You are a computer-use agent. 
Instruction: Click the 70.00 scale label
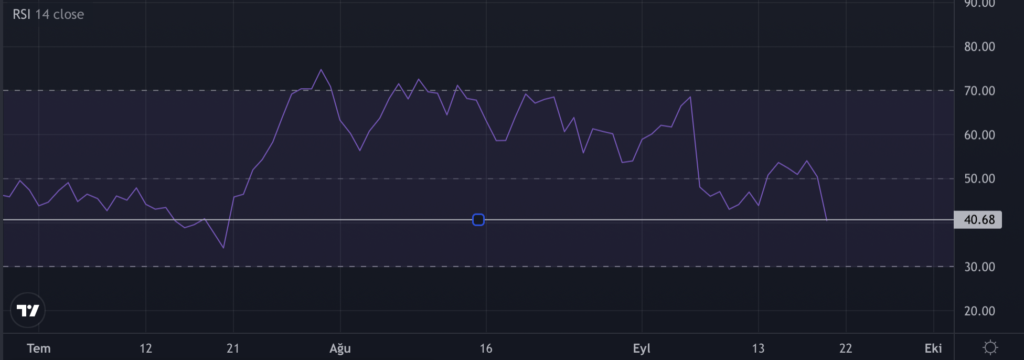[979, 91]
